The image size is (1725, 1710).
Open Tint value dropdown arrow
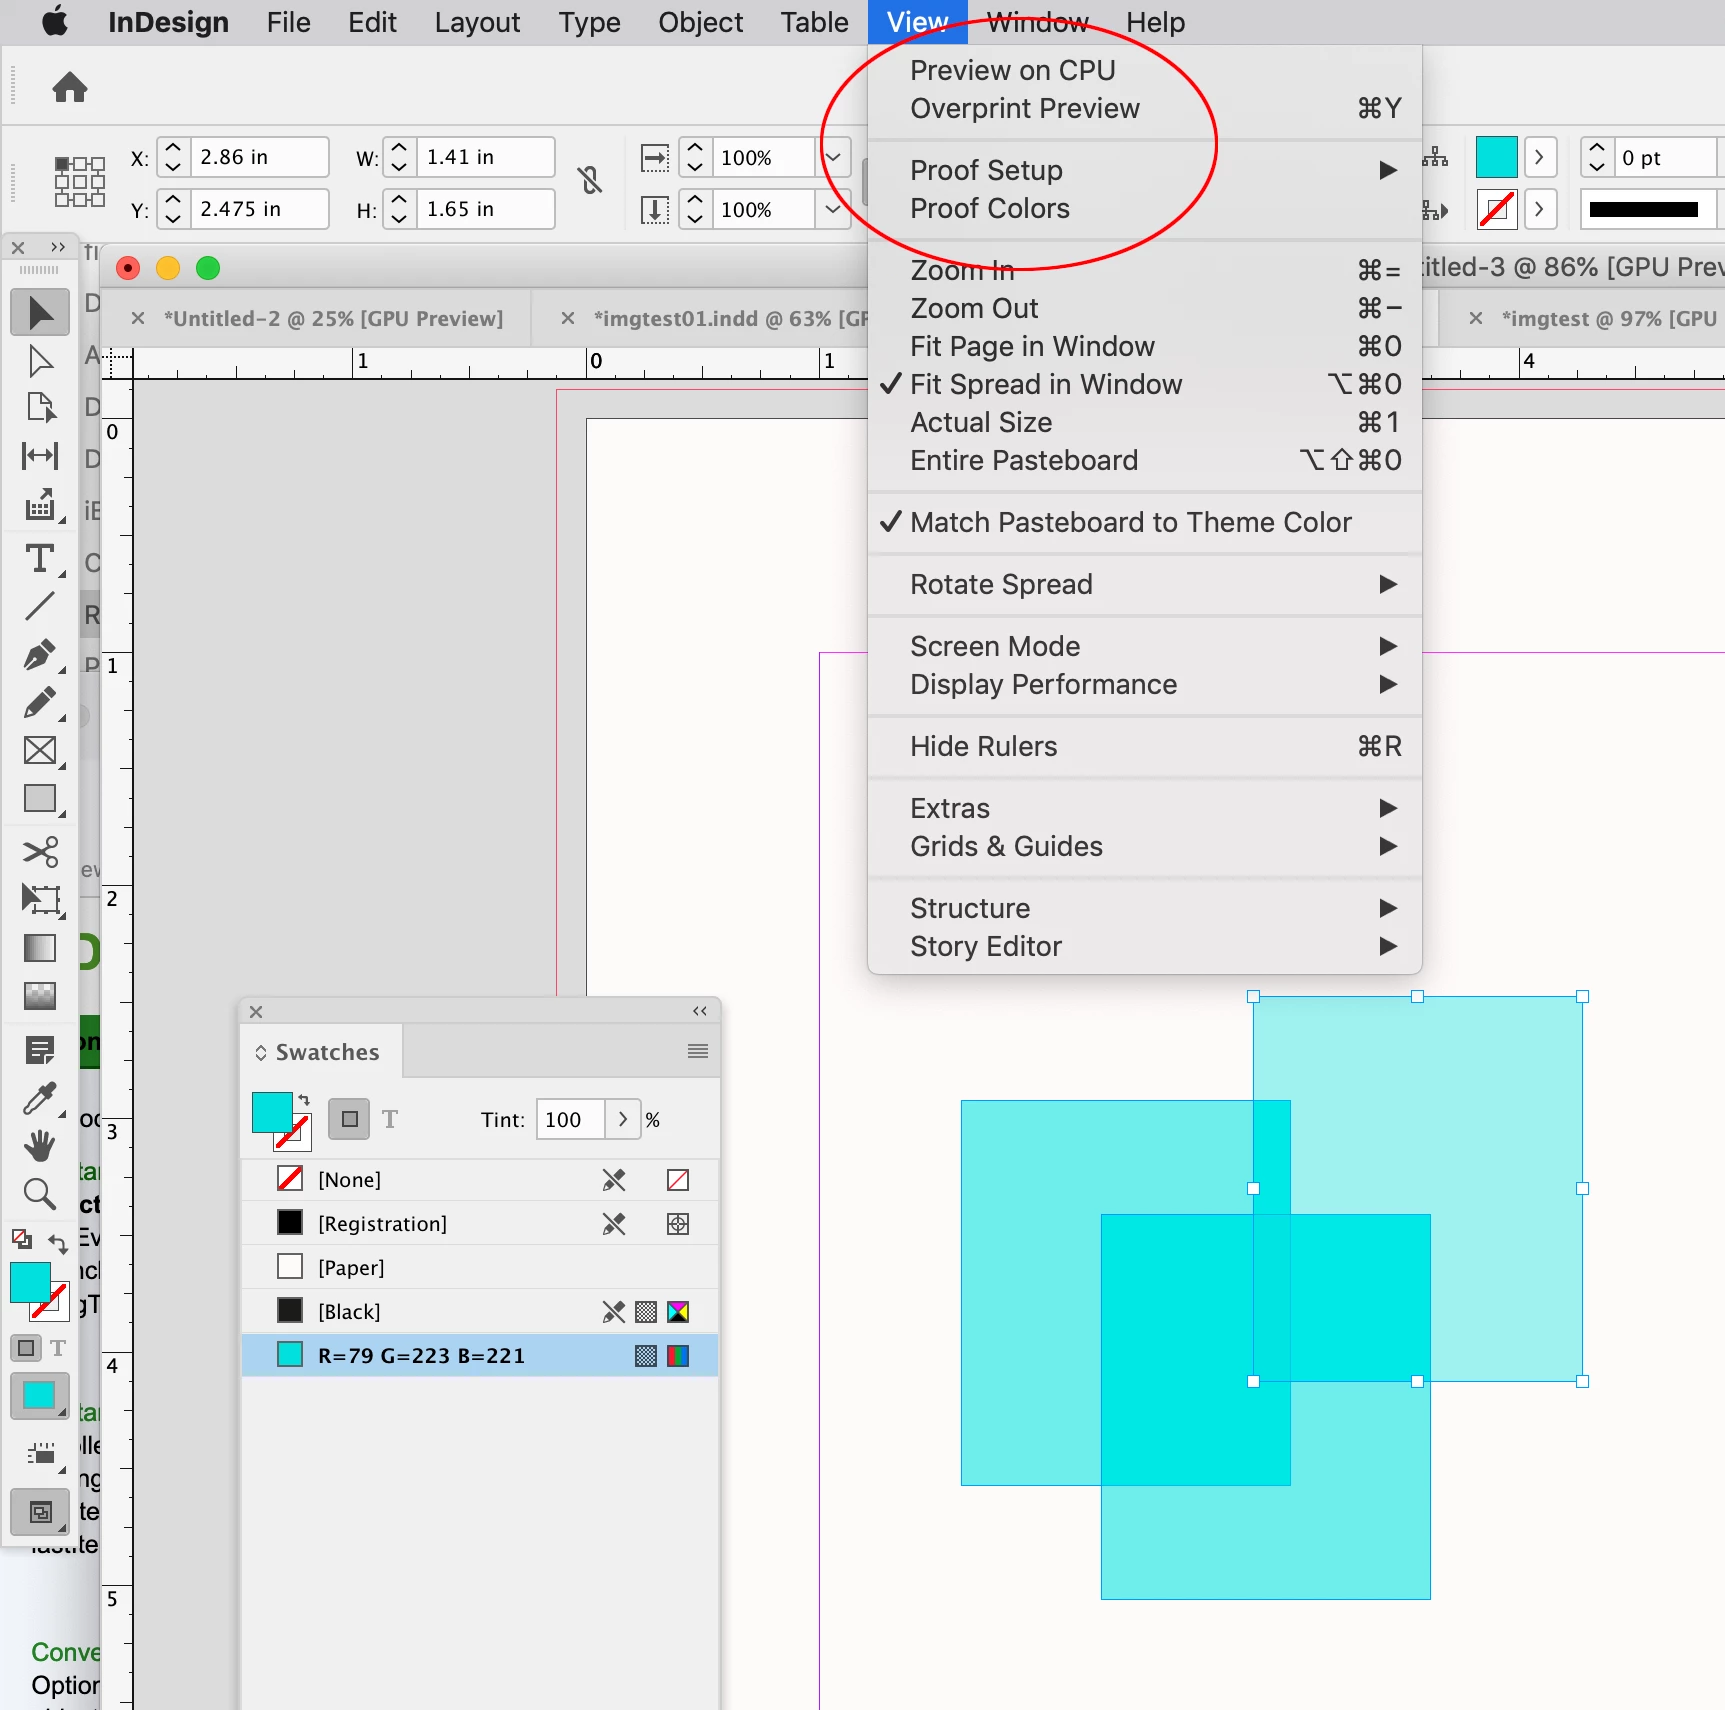coord(622,1119)
